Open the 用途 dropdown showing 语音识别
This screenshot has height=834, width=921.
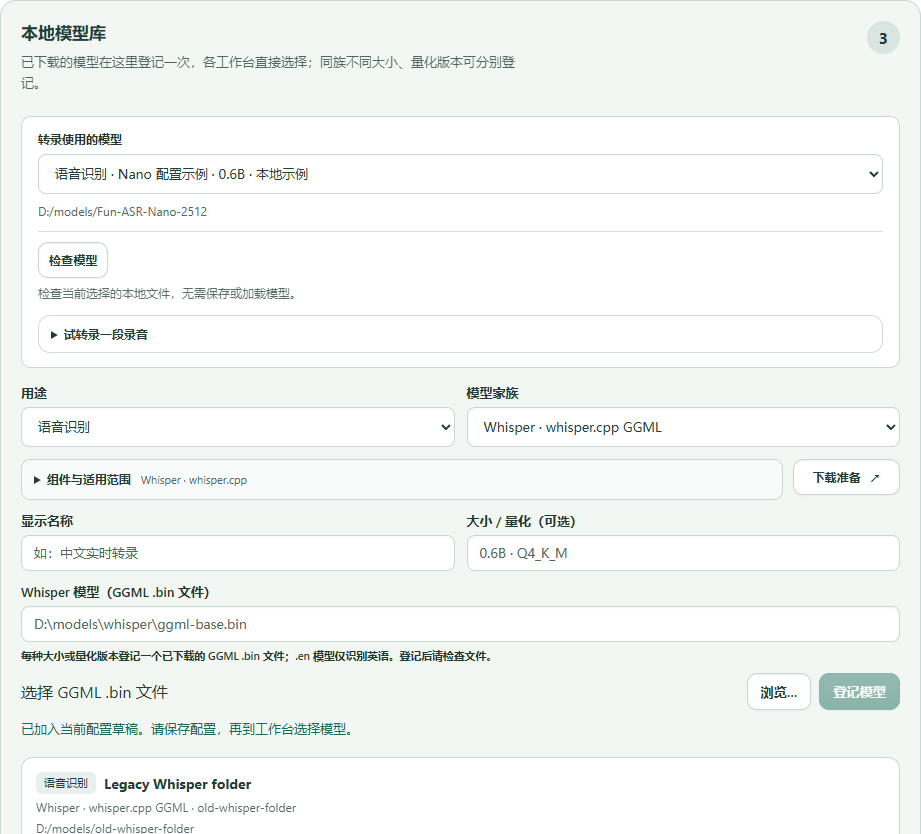[238, 427]
